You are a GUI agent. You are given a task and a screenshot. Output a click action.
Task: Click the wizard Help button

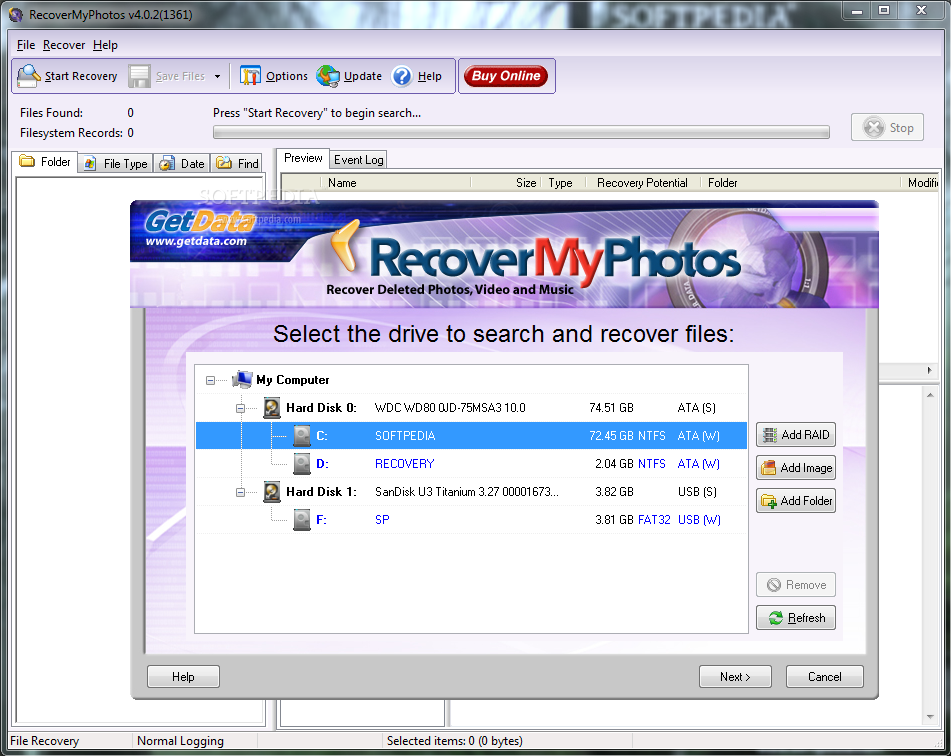coord(183,677)
